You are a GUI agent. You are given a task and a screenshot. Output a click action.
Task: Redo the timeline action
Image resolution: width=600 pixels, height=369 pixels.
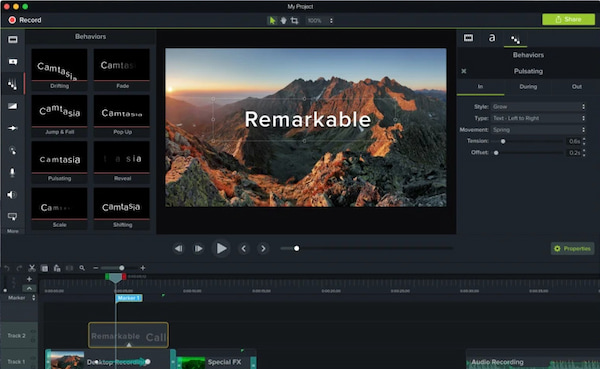19,268
